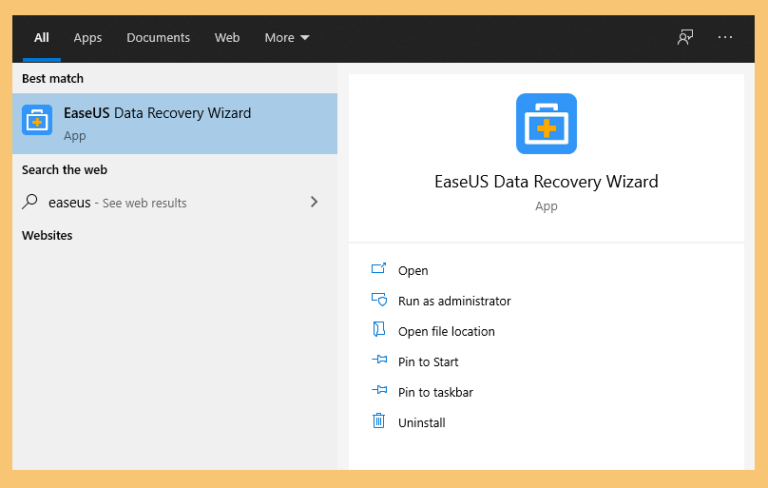Select Pin to taskbar
Viewport: 768px width, 488px height.
(x=435, y=392)
